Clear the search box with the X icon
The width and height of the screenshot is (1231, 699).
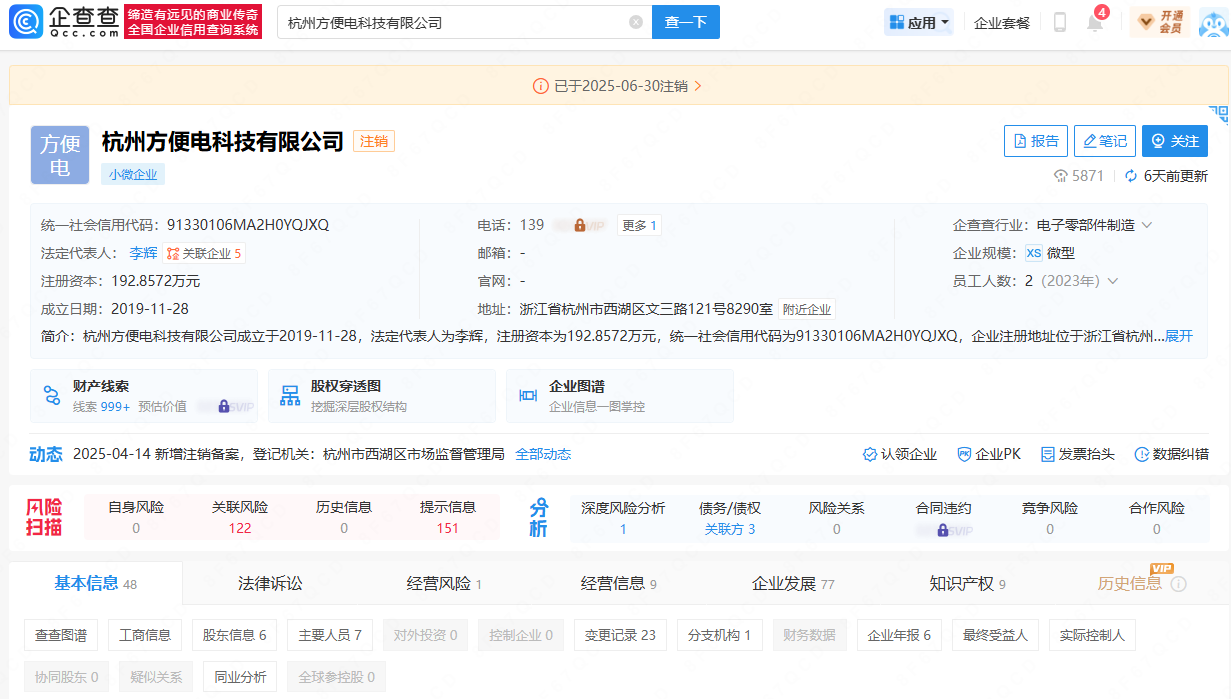(x=636, y=22)
